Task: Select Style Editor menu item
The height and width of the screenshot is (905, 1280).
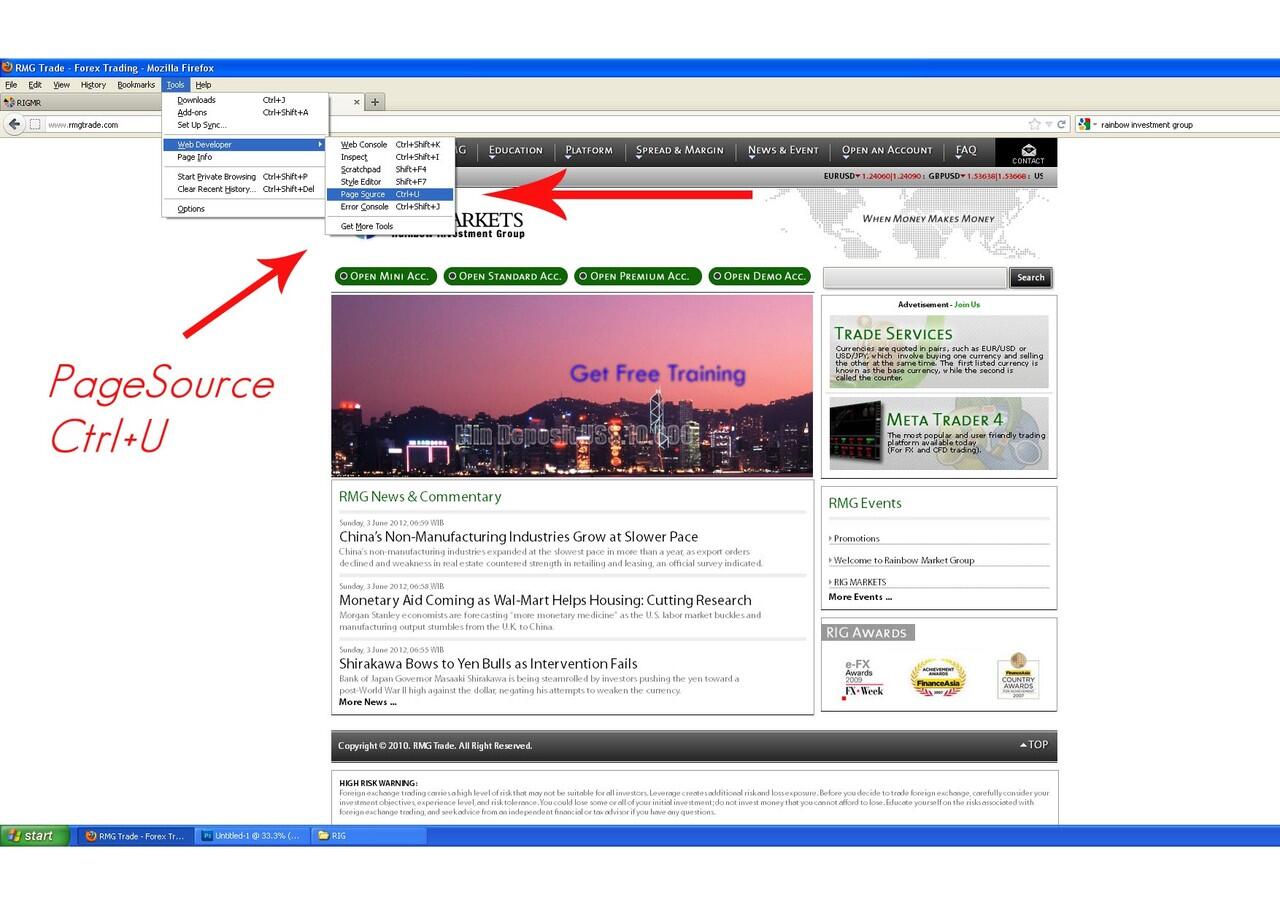Action: point(390,182)
